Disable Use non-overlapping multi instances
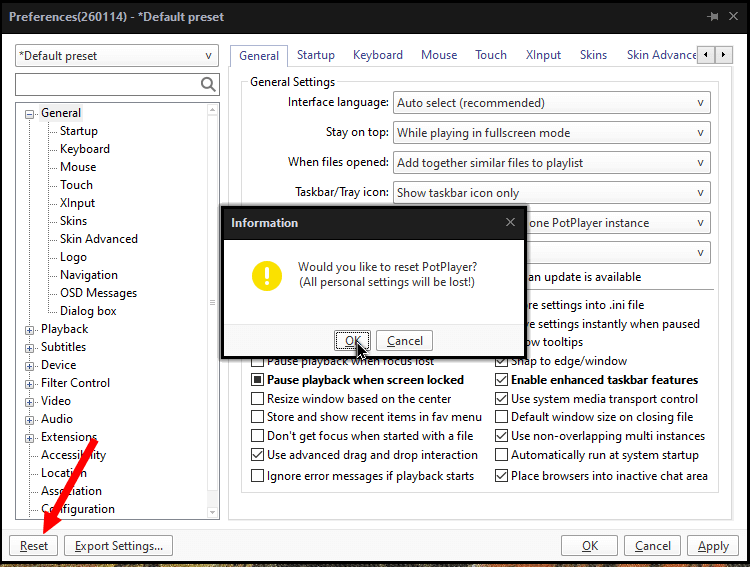This screenshot has width=750, height=567. coord(502,436)
